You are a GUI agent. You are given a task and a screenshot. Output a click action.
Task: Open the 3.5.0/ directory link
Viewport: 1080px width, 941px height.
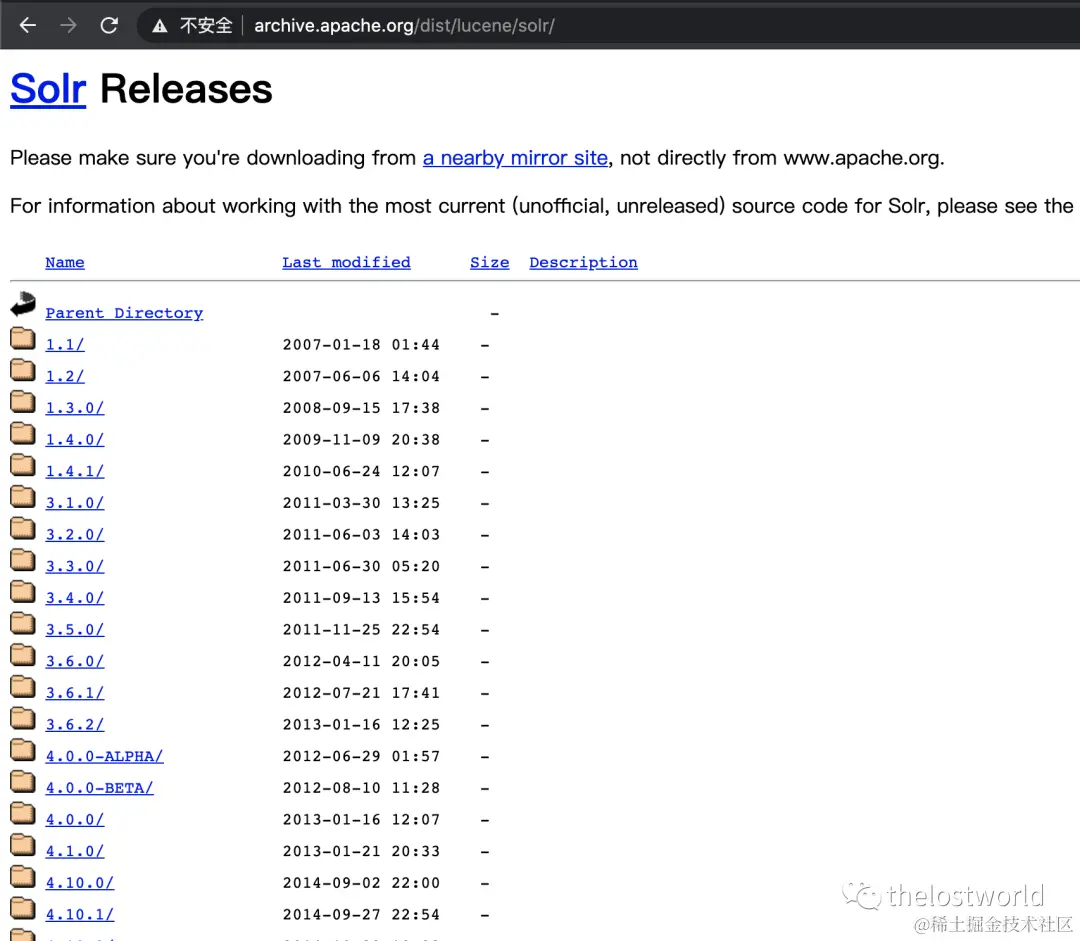(74, 630)
